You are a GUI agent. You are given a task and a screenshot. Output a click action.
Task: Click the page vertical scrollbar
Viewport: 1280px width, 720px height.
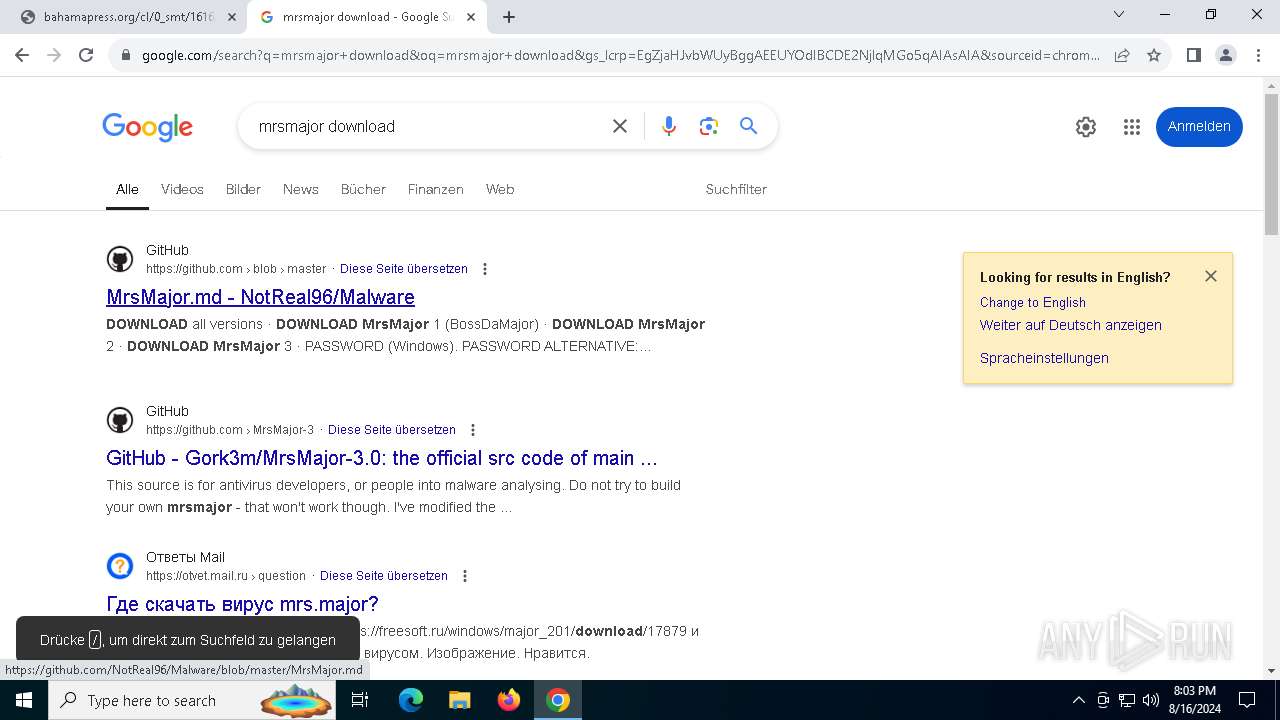1271,164
